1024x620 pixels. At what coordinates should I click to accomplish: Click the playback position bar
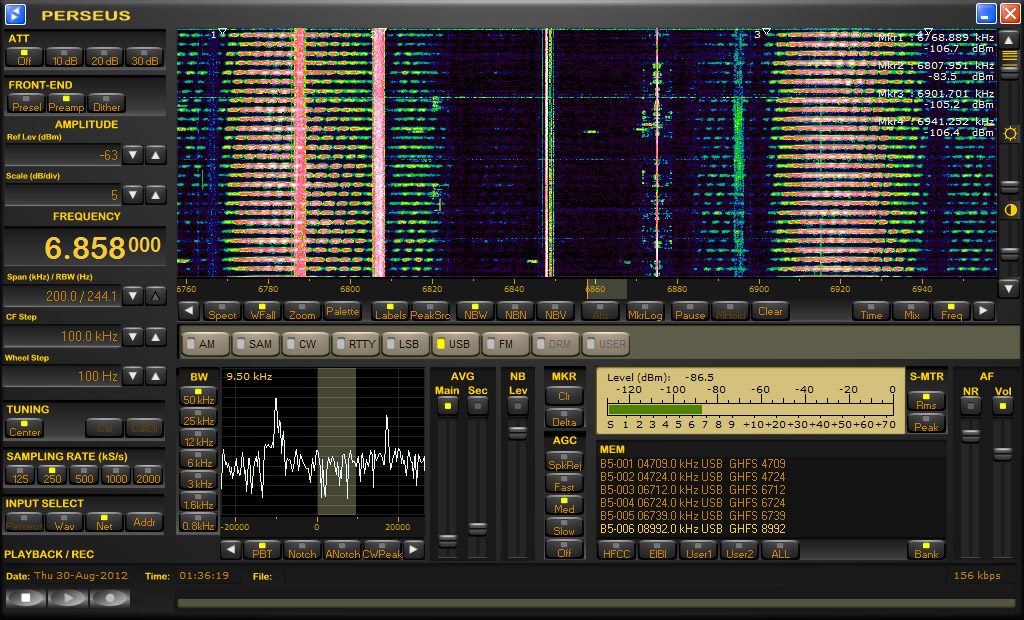[x=596, y=602]
